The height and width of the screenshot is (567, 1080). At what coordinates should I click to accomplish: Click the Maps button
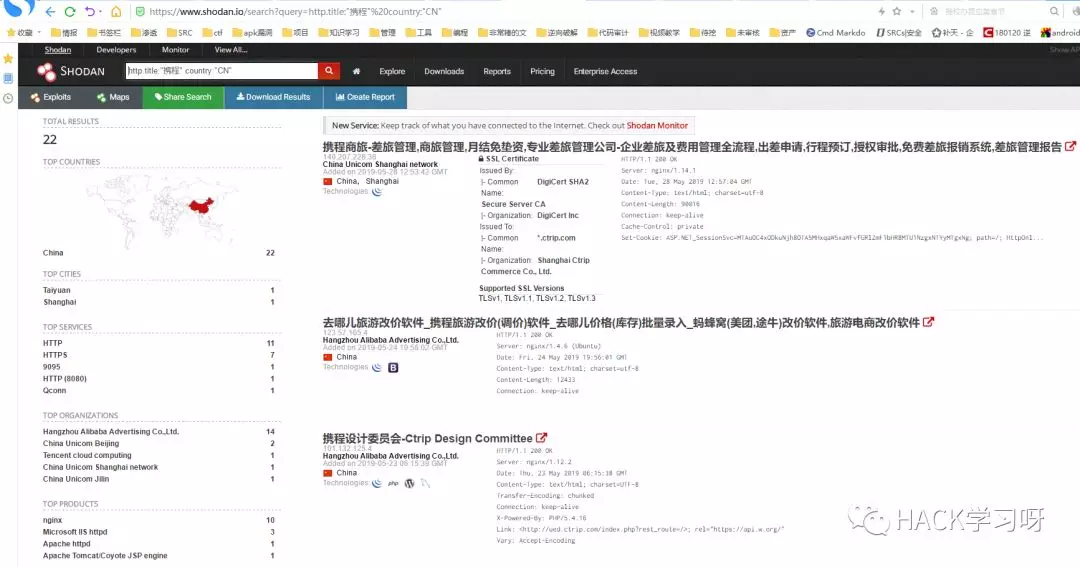point(113,97)
